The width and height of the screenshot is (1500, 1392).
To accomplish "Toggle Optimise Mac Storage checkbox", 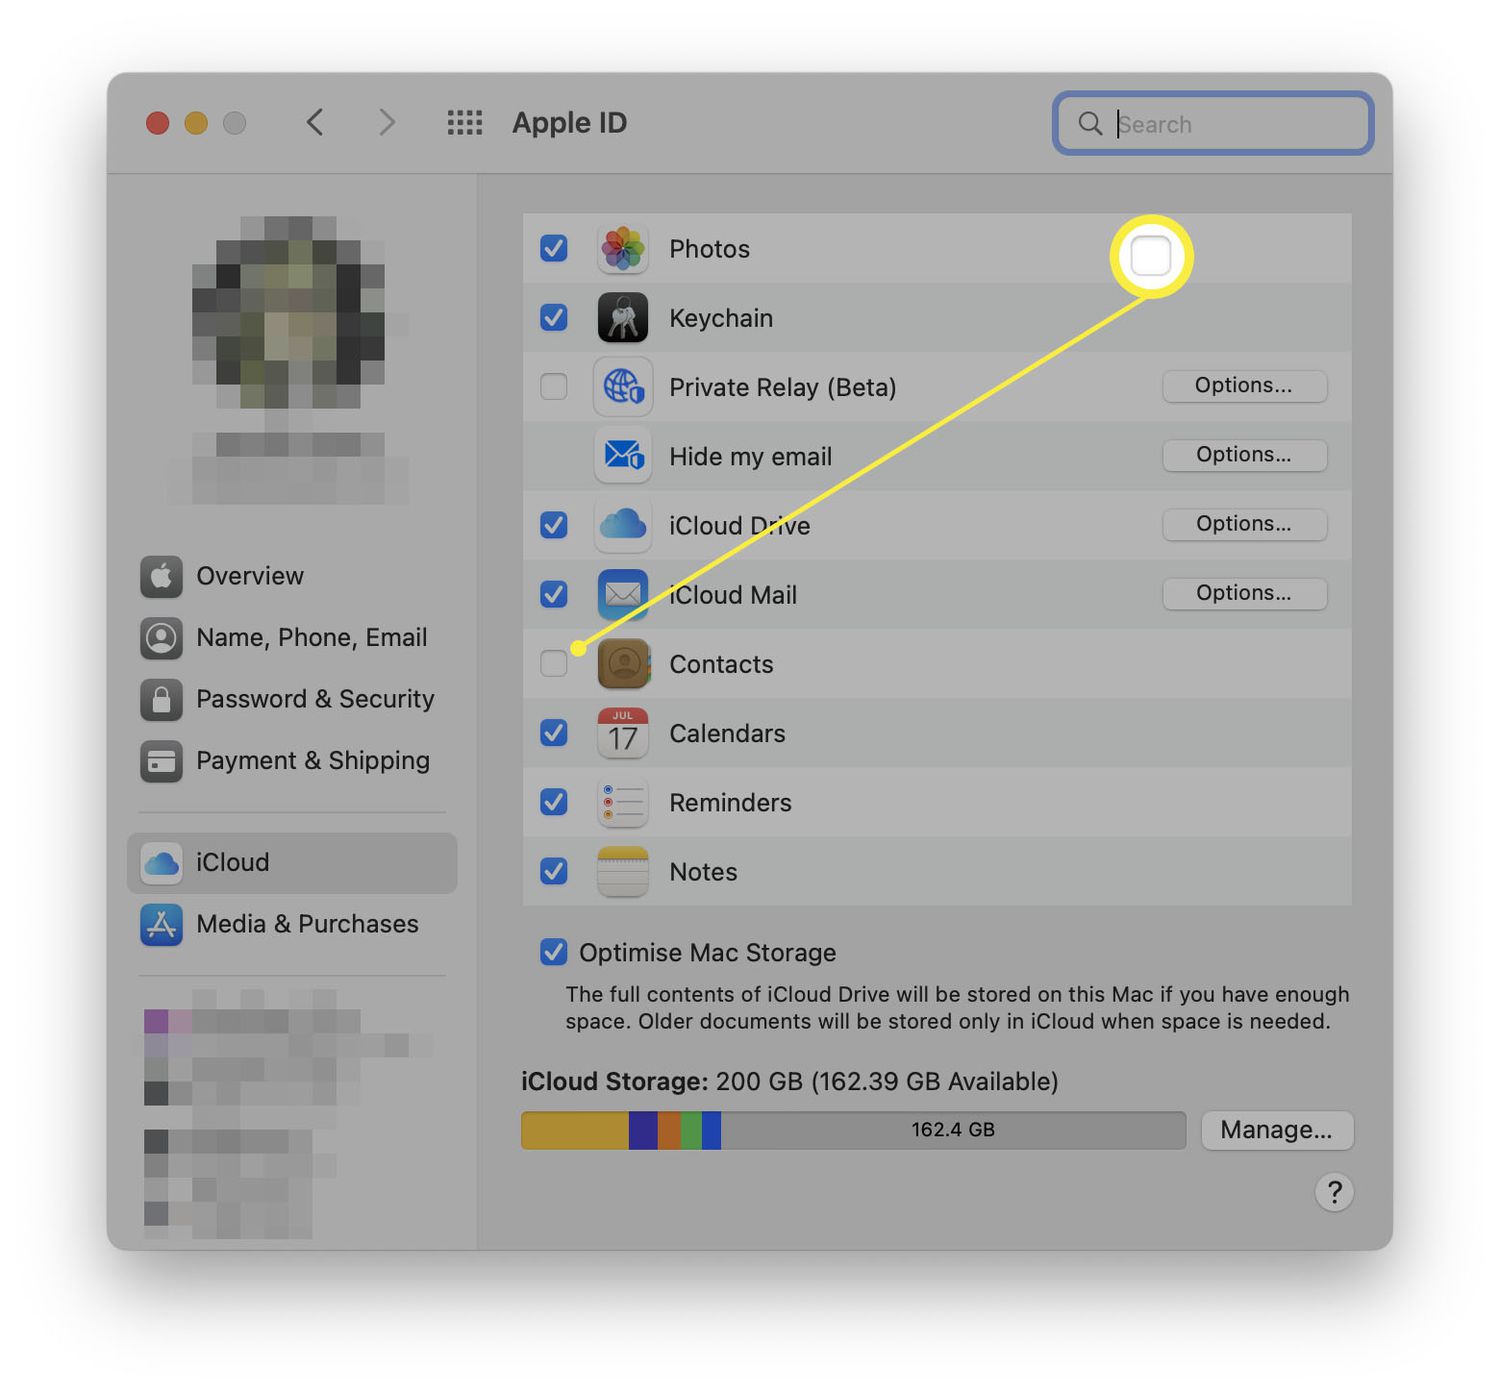I will pyautogui.click(x=553, y=952).
